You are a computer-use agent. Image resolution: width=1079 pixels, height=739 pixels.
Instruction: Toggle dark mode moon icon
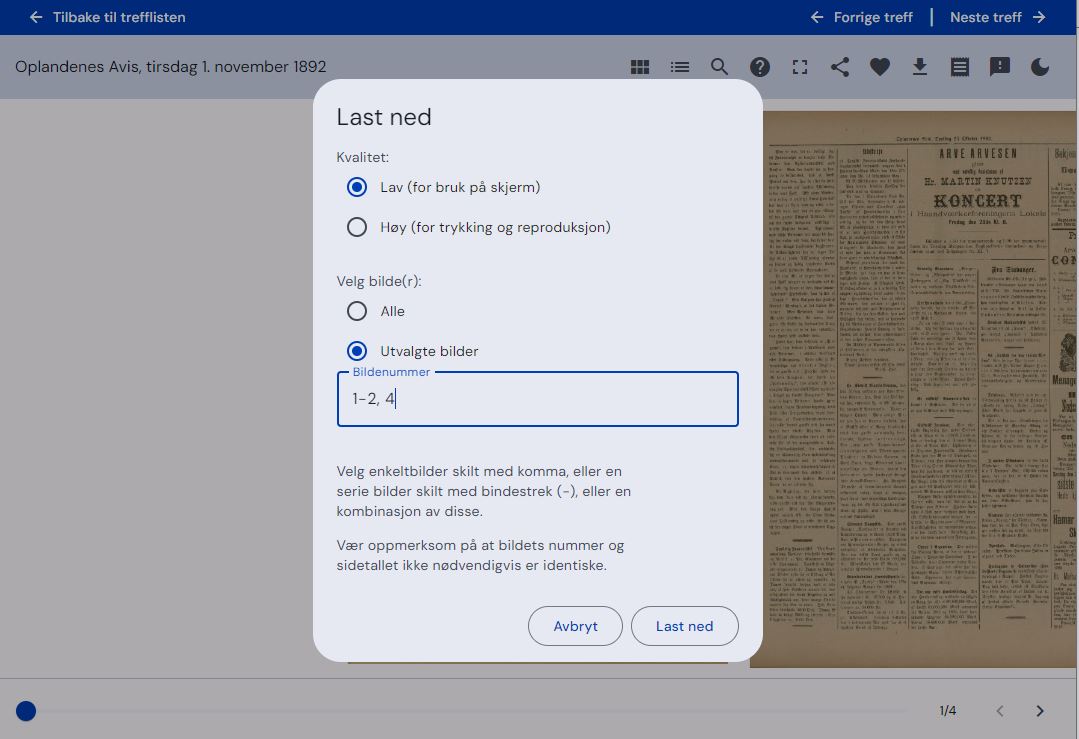pos(1040,67)
